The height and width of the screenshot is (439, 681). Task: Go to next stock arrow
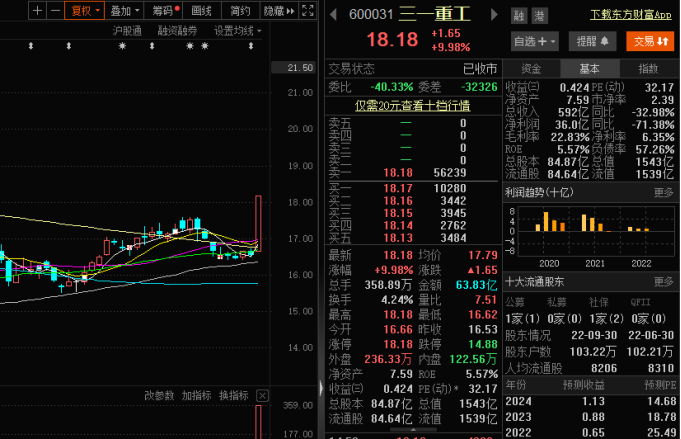(x=494, y=15)
